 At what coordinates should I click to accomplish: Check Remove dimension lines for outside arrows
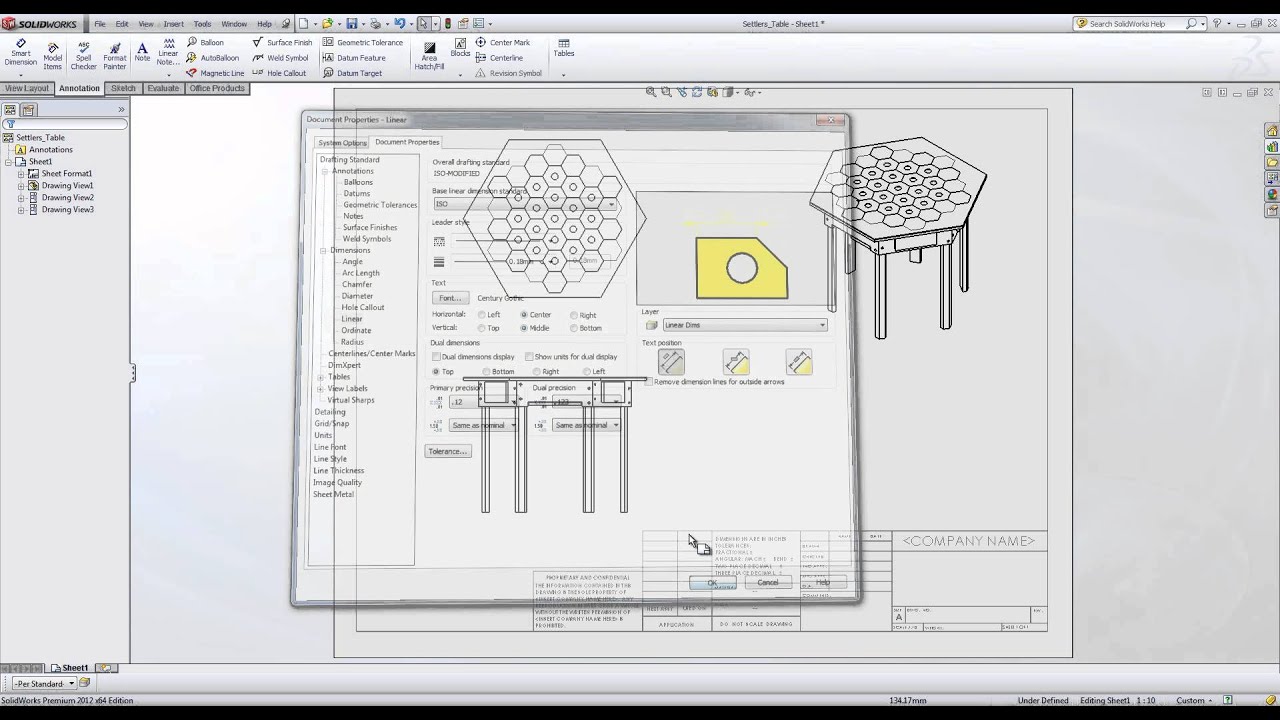point(650,382)
